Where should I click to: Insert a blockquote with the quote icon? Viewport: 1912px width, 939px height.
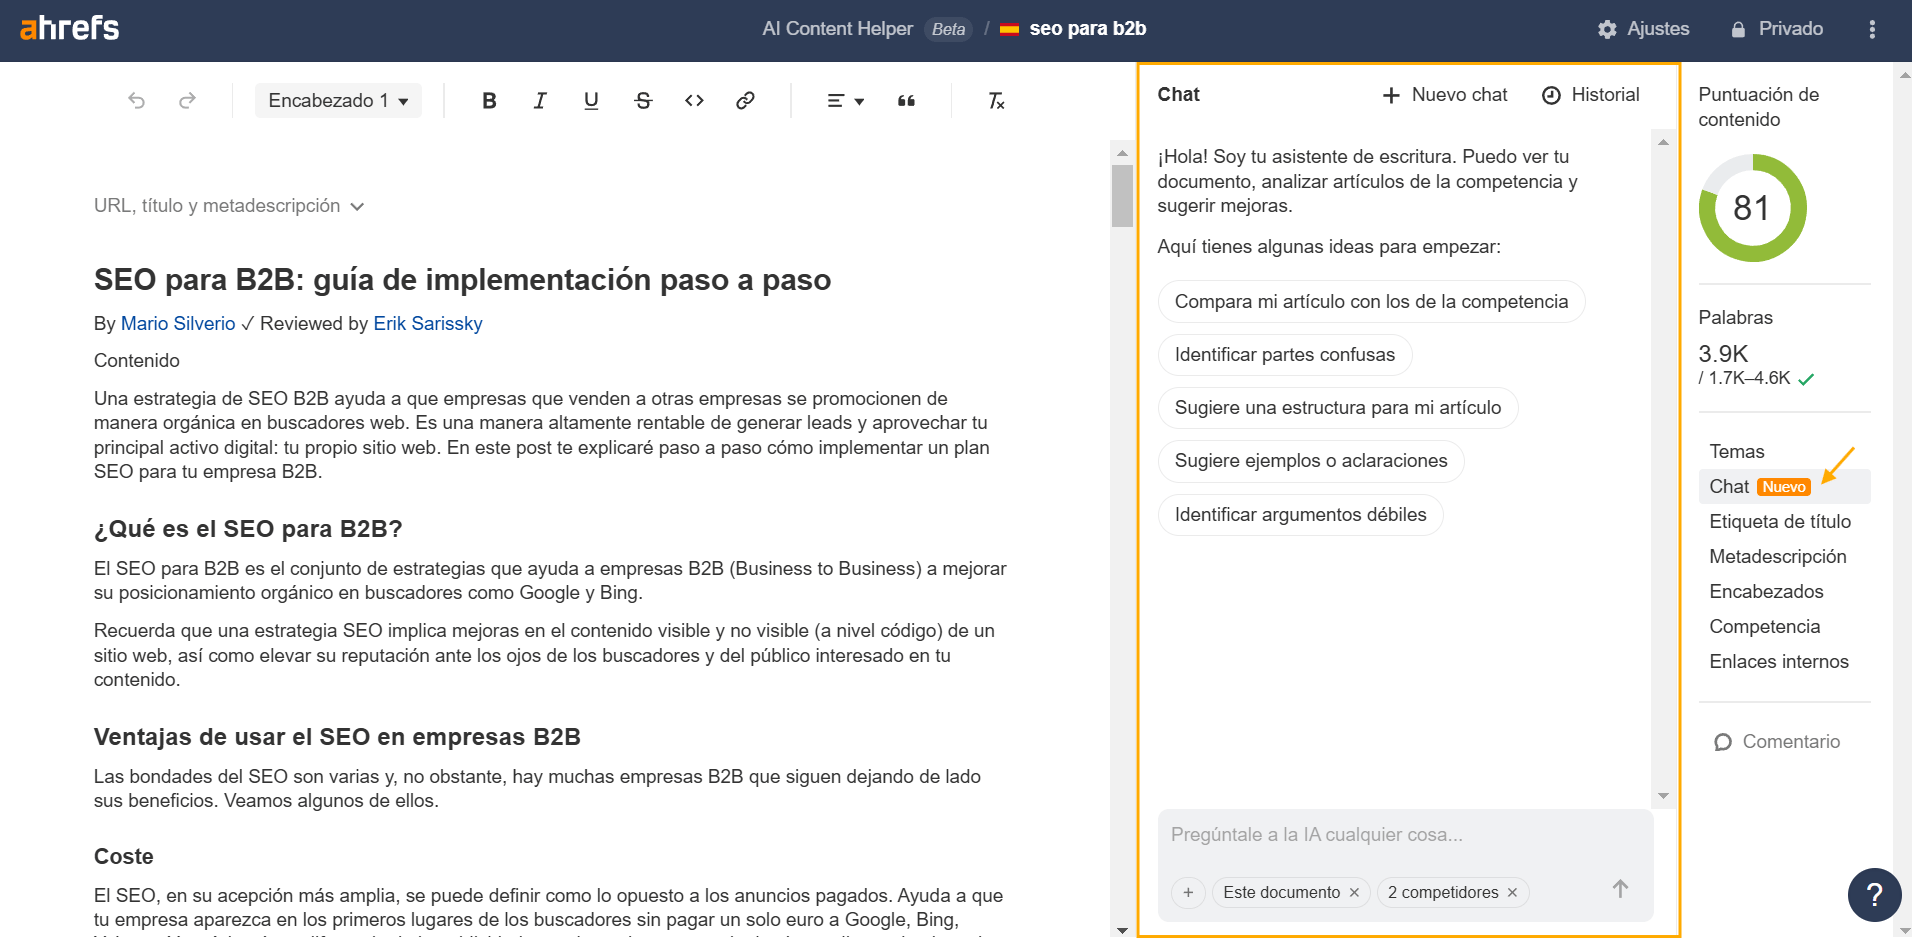pyautogui.click(x=906, y=101)
